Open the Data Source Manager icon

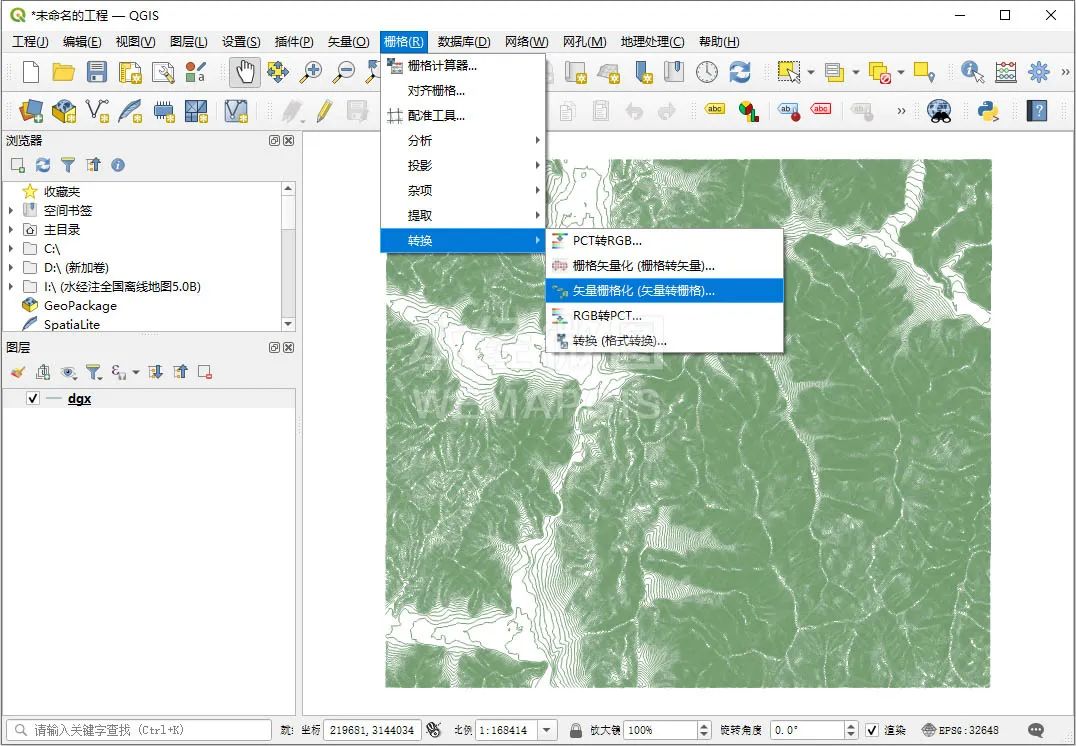pyautogui.click(x=31, y=110)
